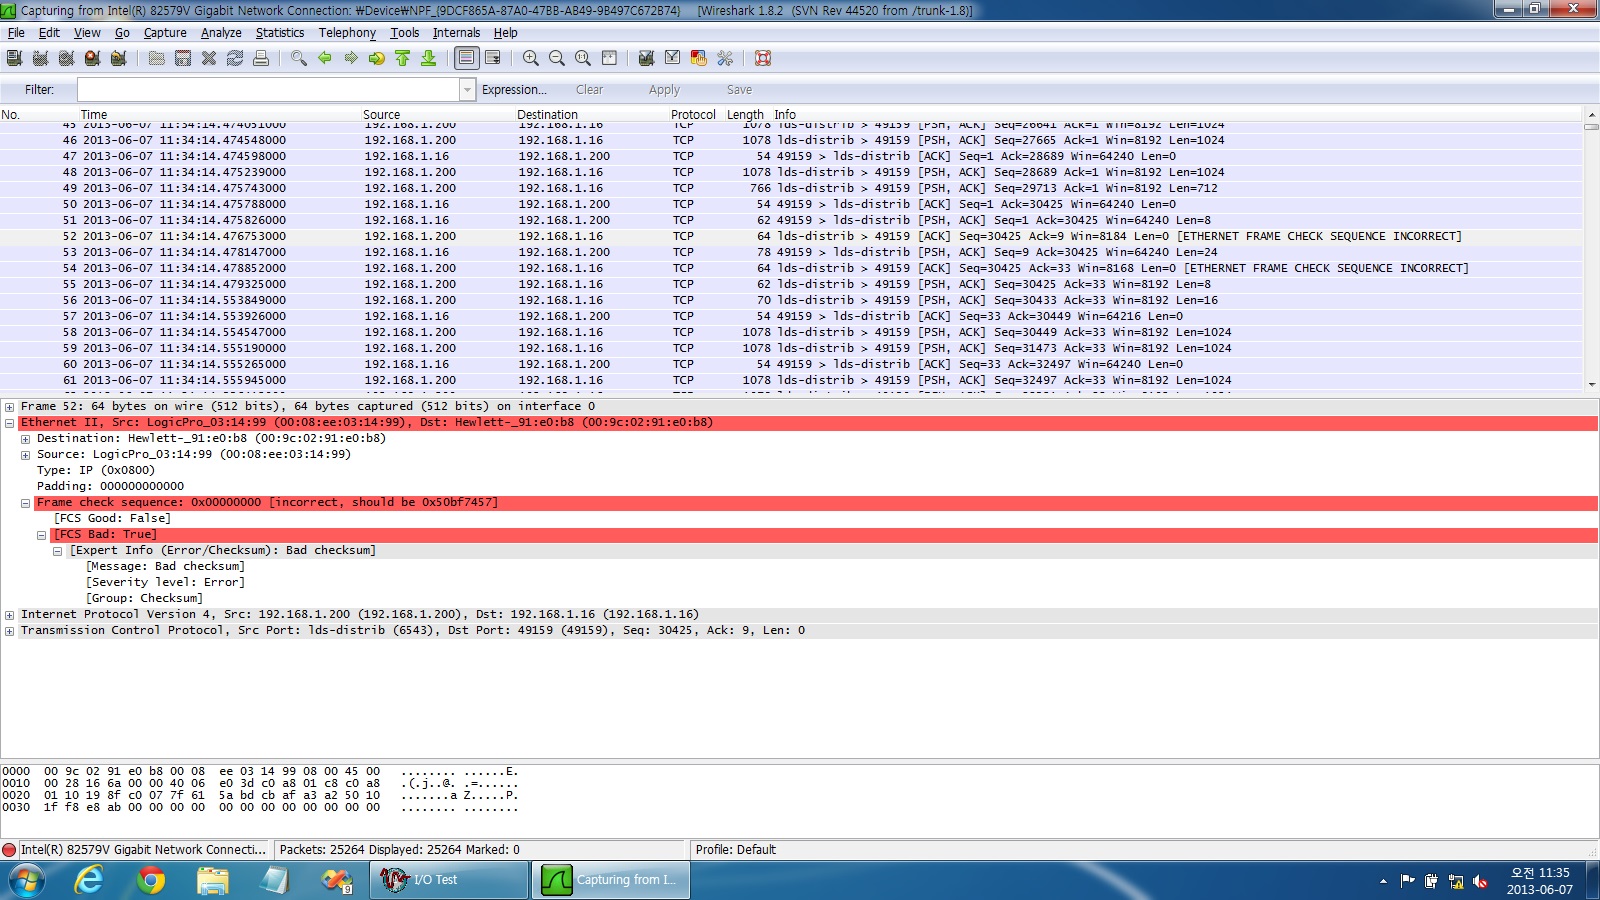Expand Destination Hewlett-_91:e0:b8 node
This screenshot has height=900, width=1600.
tap(25, 439)
